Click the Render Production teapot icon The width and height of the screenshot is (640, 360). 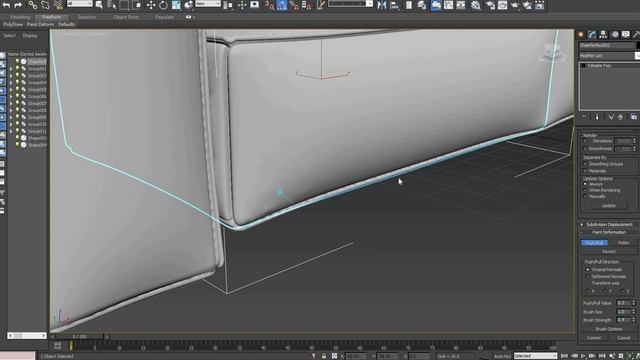point(515,5)
